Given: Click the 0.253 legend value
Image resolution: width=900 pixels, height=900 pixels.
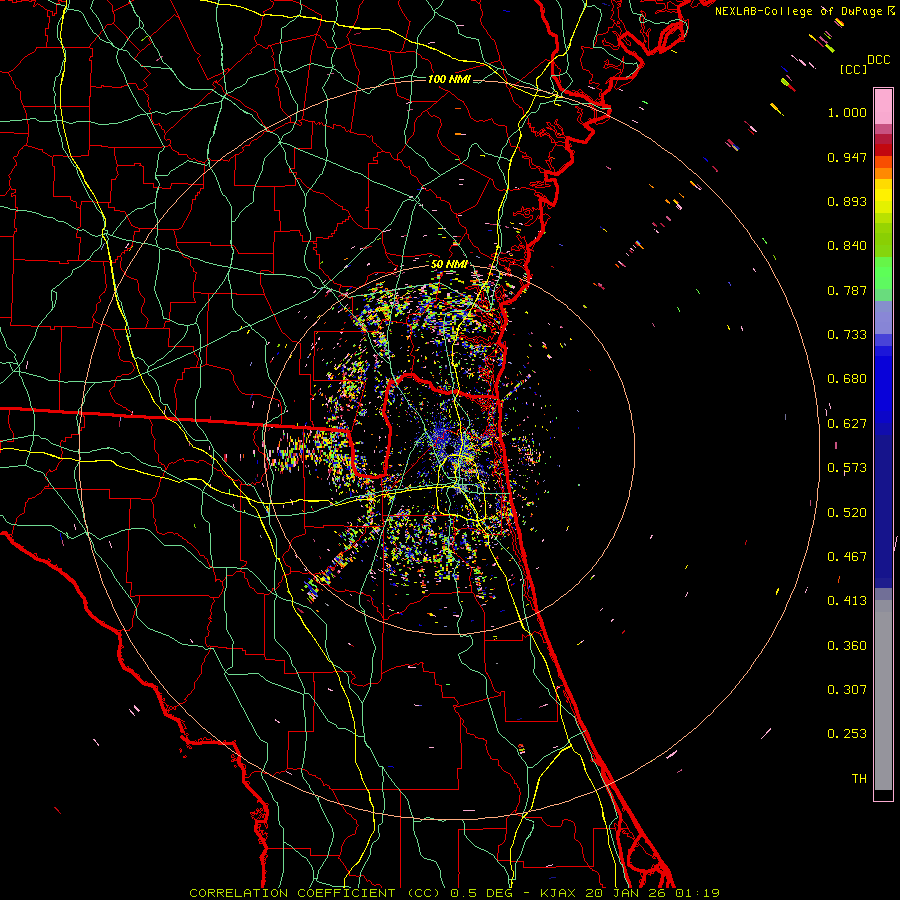Looking at the screenshot, I should [847, 734].
